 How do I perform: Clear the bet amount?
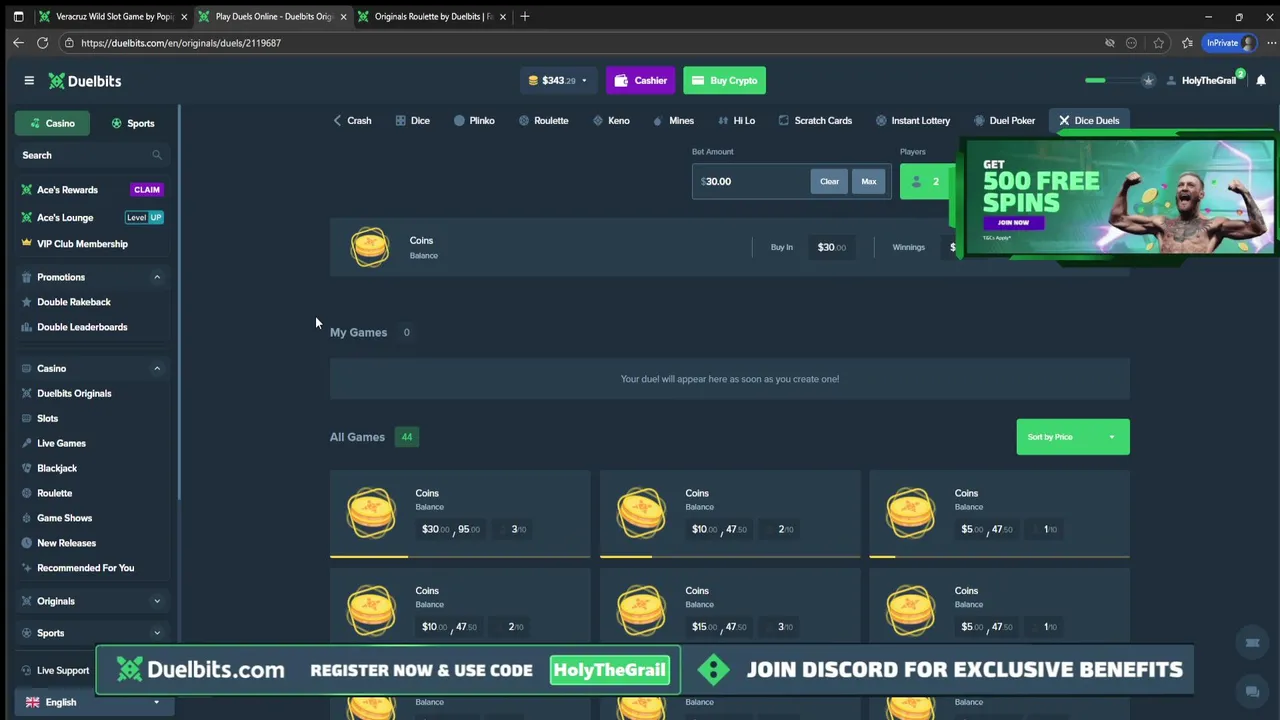pyautogui.click(x=829, y=181)
